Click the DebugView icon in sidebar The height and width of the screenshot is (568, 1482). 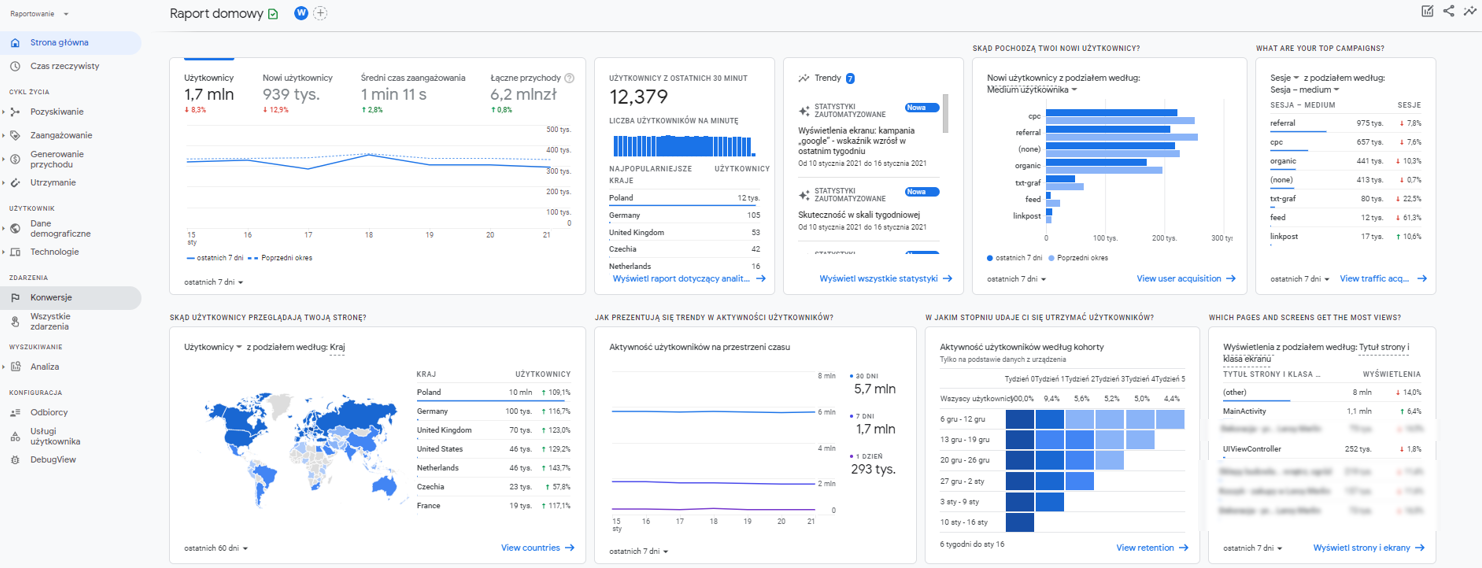(15, 460)
